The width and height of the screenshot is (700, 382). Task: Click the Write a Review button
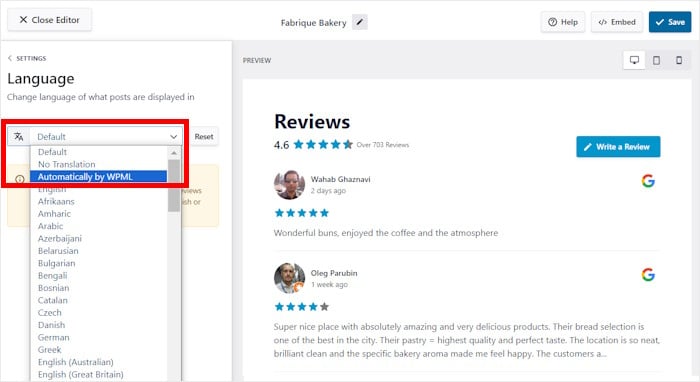(618, 147)
